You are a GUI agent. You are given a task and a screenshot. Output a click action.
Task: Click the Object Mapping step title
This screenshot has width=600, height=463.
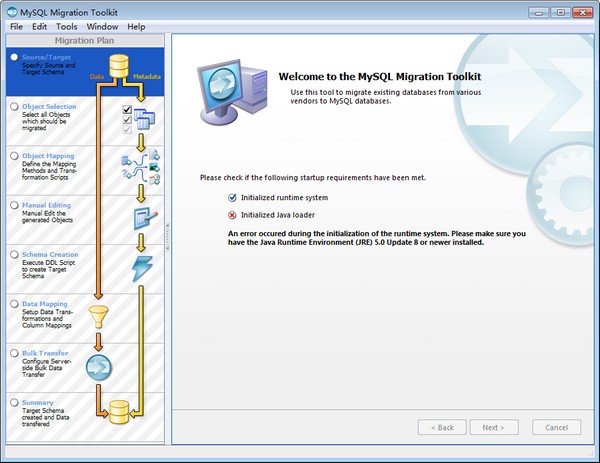coord(48,156)
